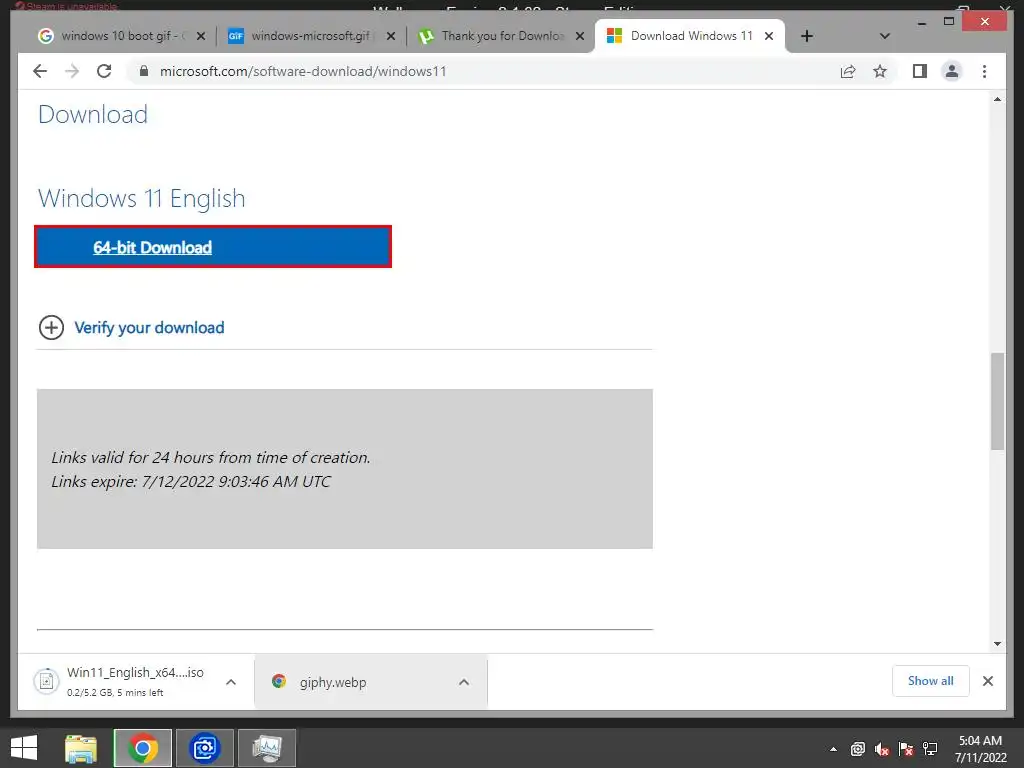
Task: Click the screenshot tray icon
Action: click(857, 749)
